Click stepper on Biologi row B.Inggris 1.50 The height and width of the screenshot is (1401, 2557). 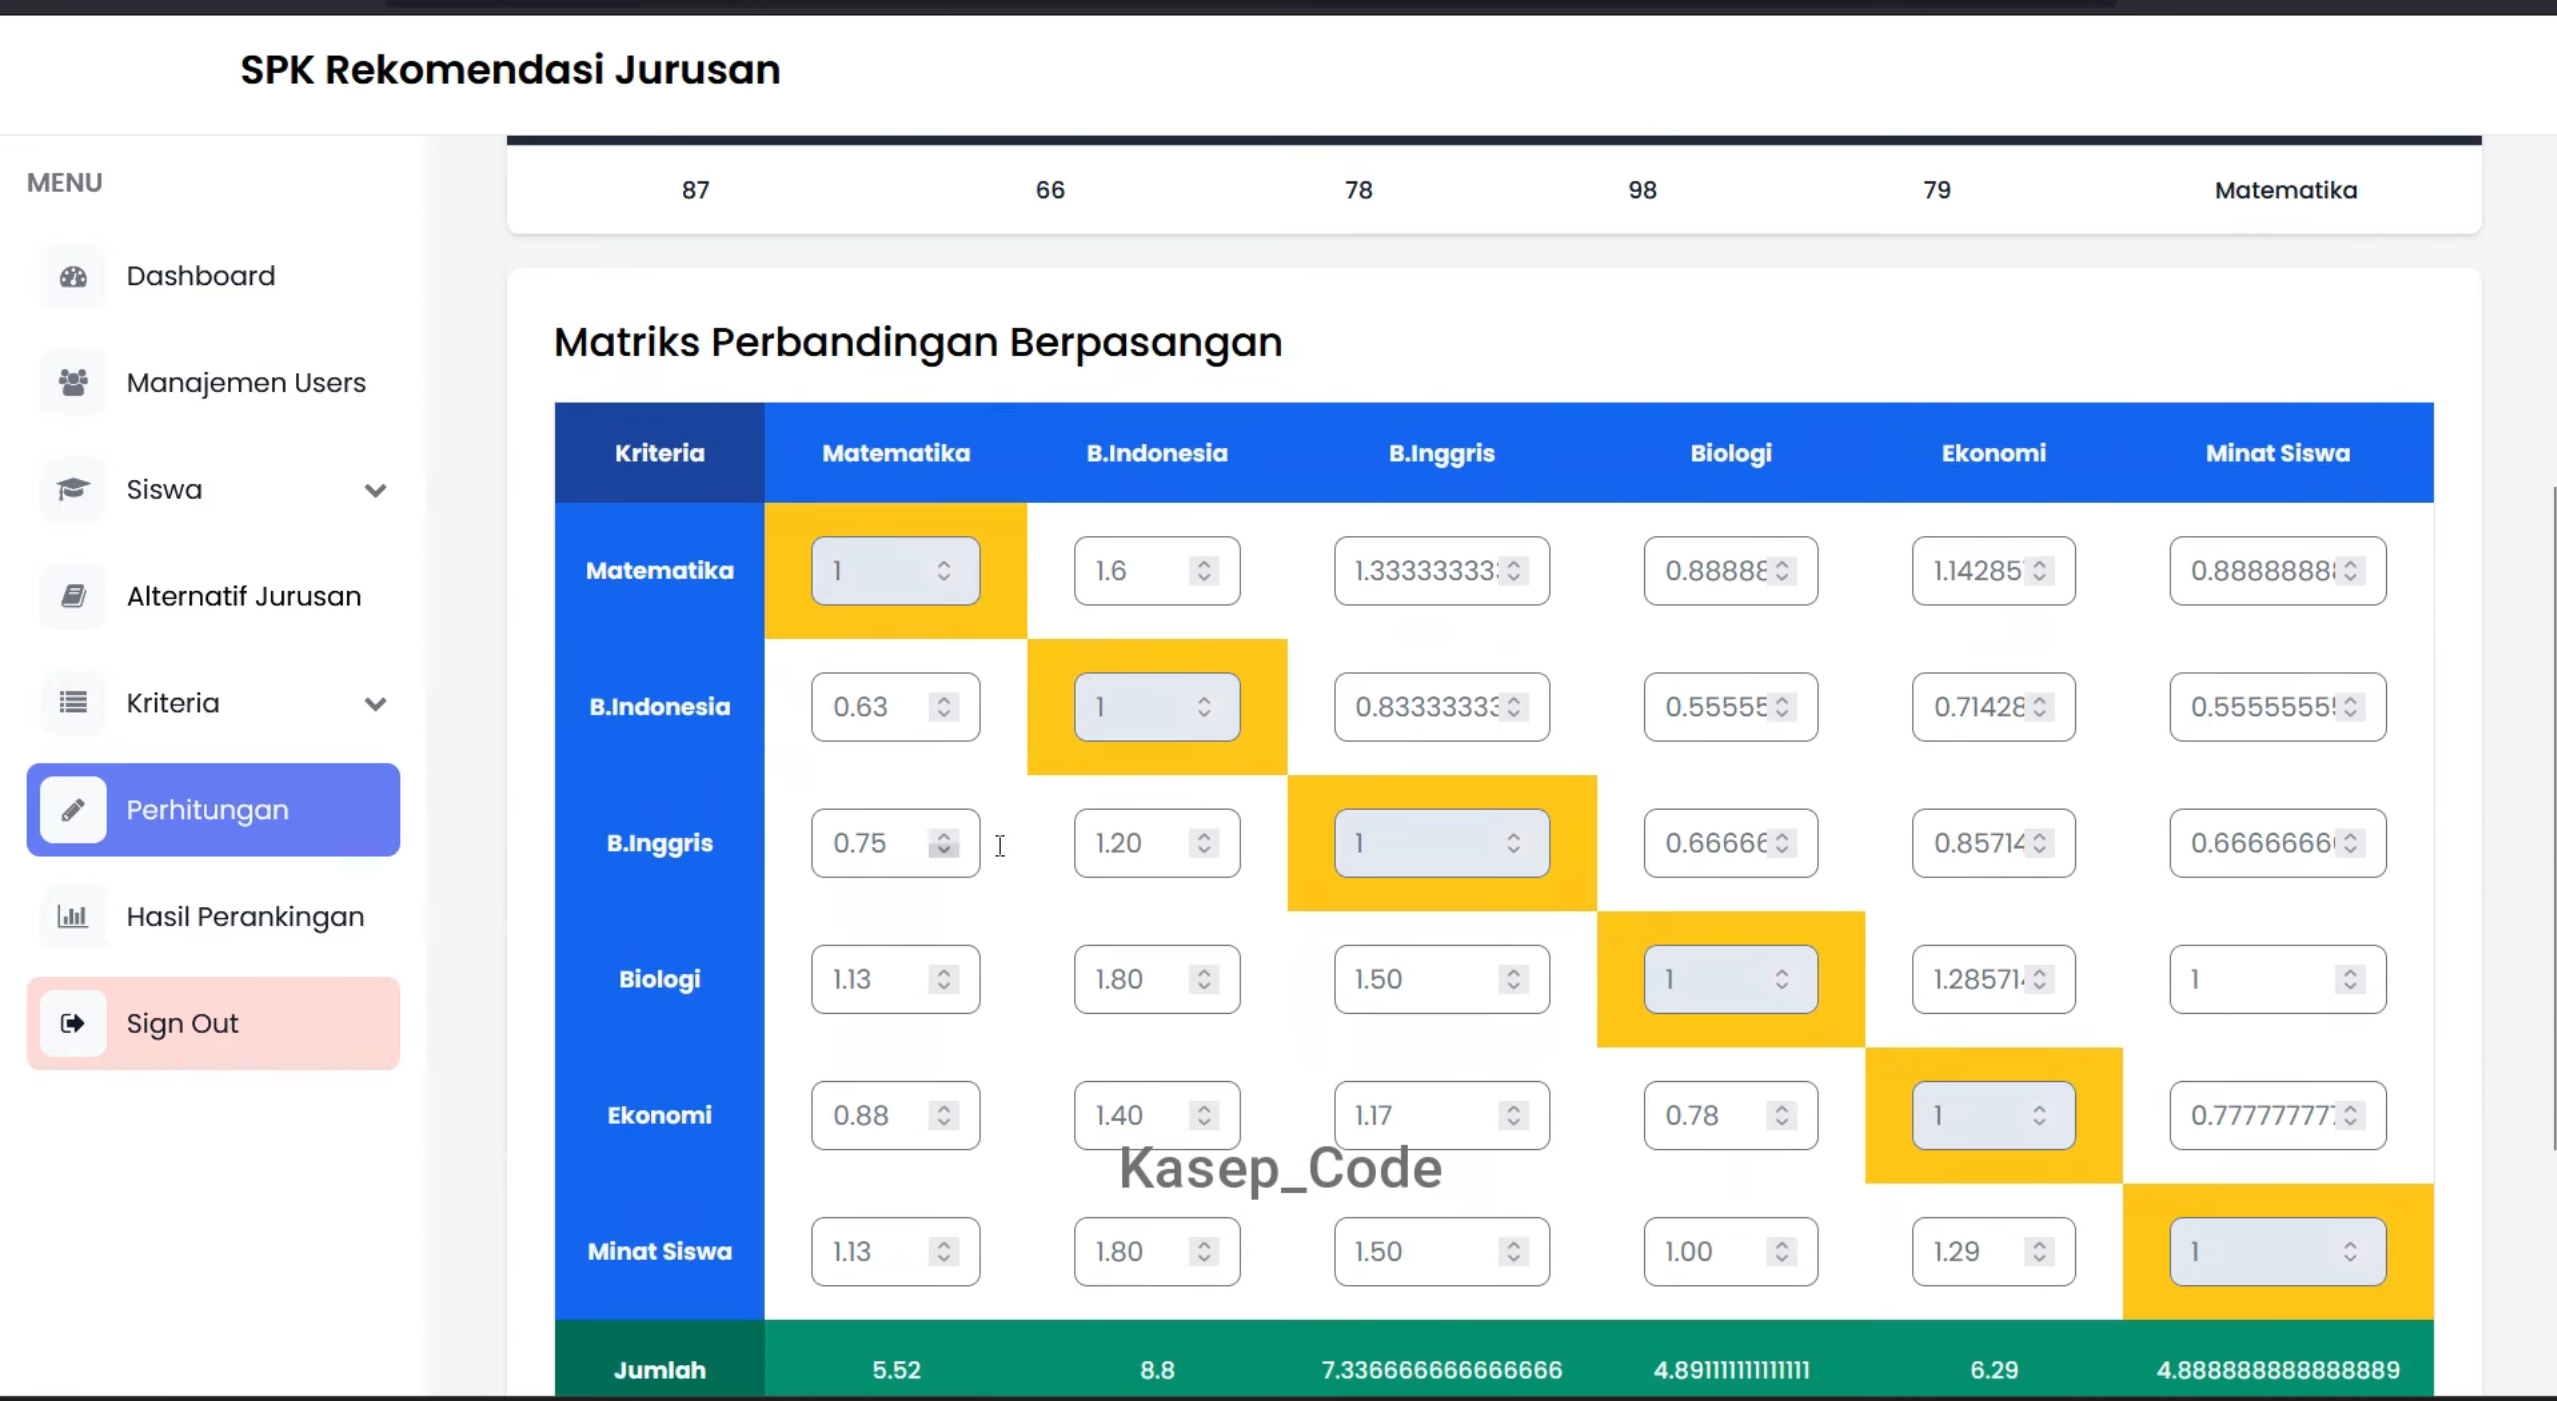1514,979
